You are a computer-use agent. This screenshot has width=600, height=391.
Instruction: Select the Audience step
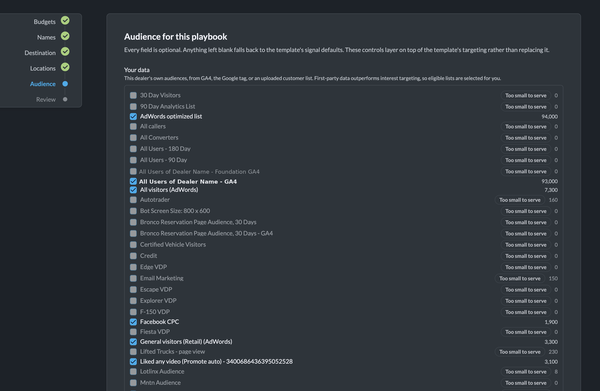click(43, 84)
